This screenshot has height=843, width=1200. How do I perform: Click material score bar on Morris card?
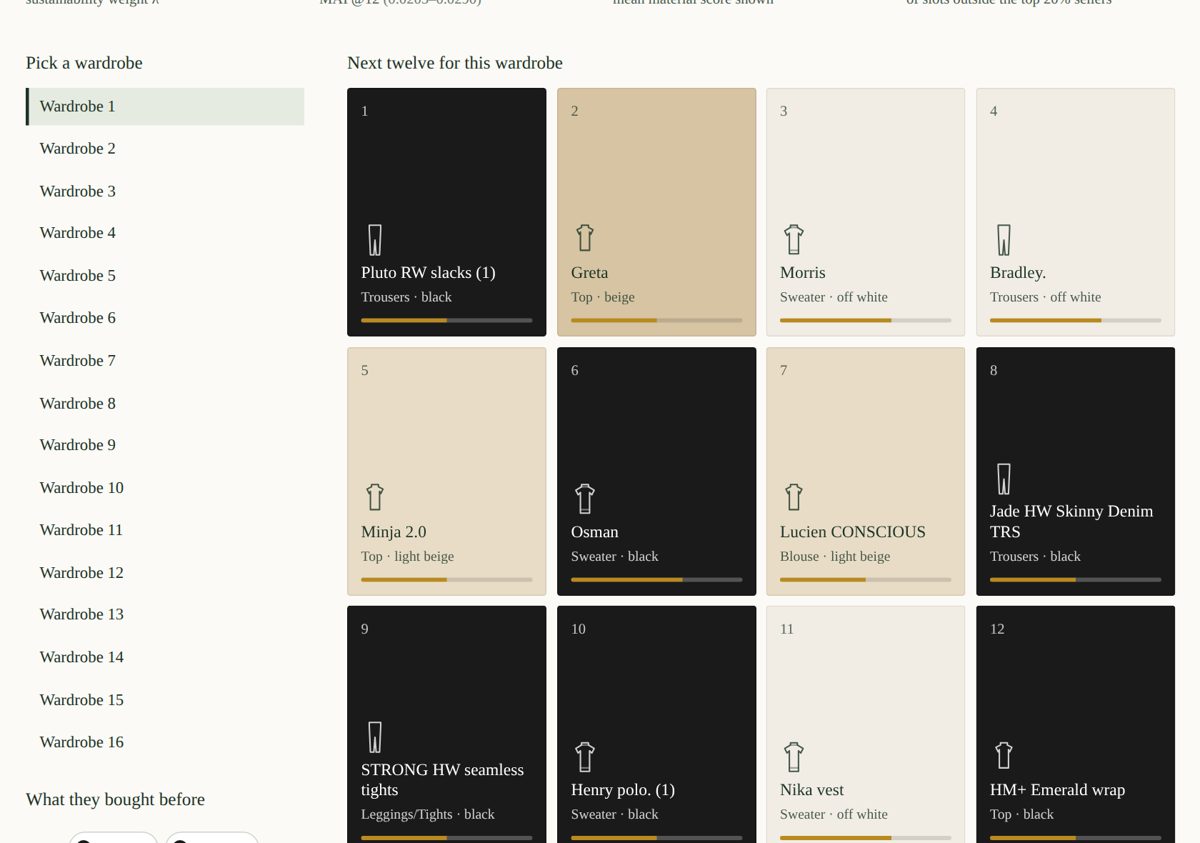(865, 320)
